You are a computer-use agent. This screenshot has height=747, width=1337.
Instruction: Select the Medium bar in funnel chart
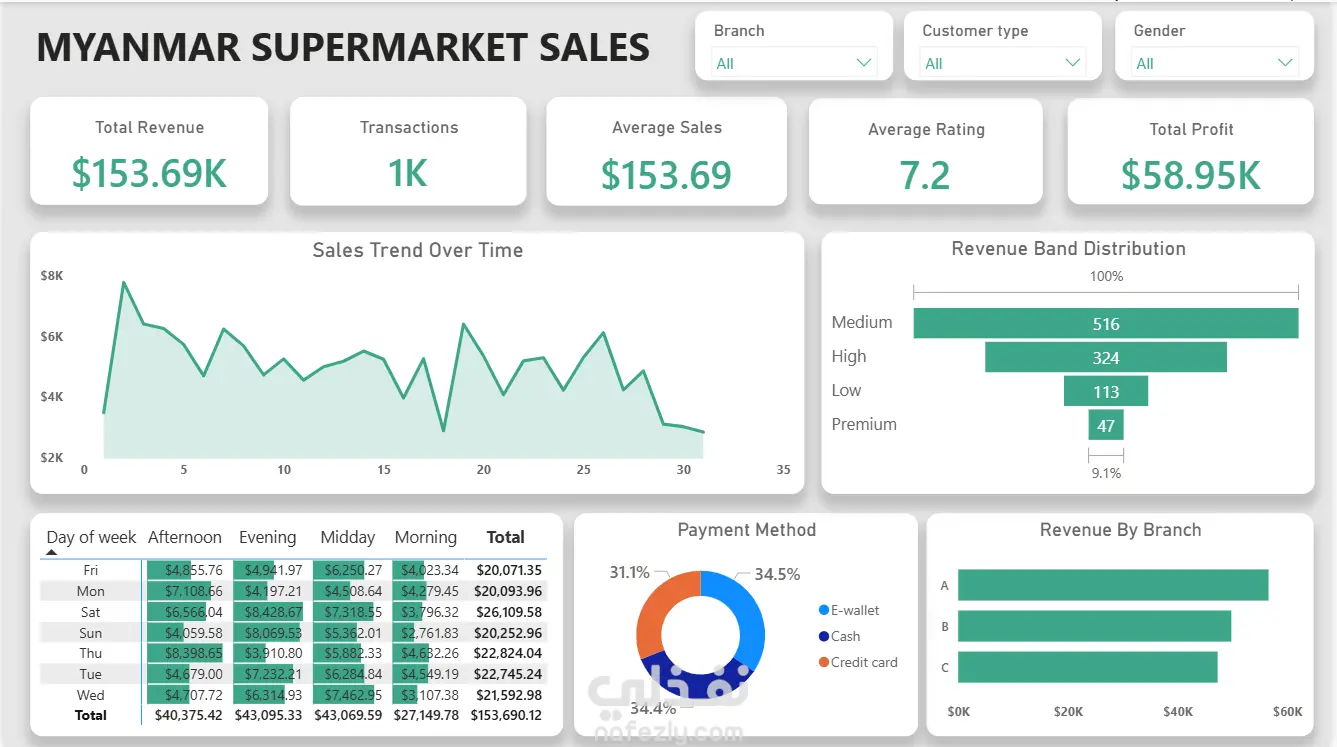[x=1106, y=323]
